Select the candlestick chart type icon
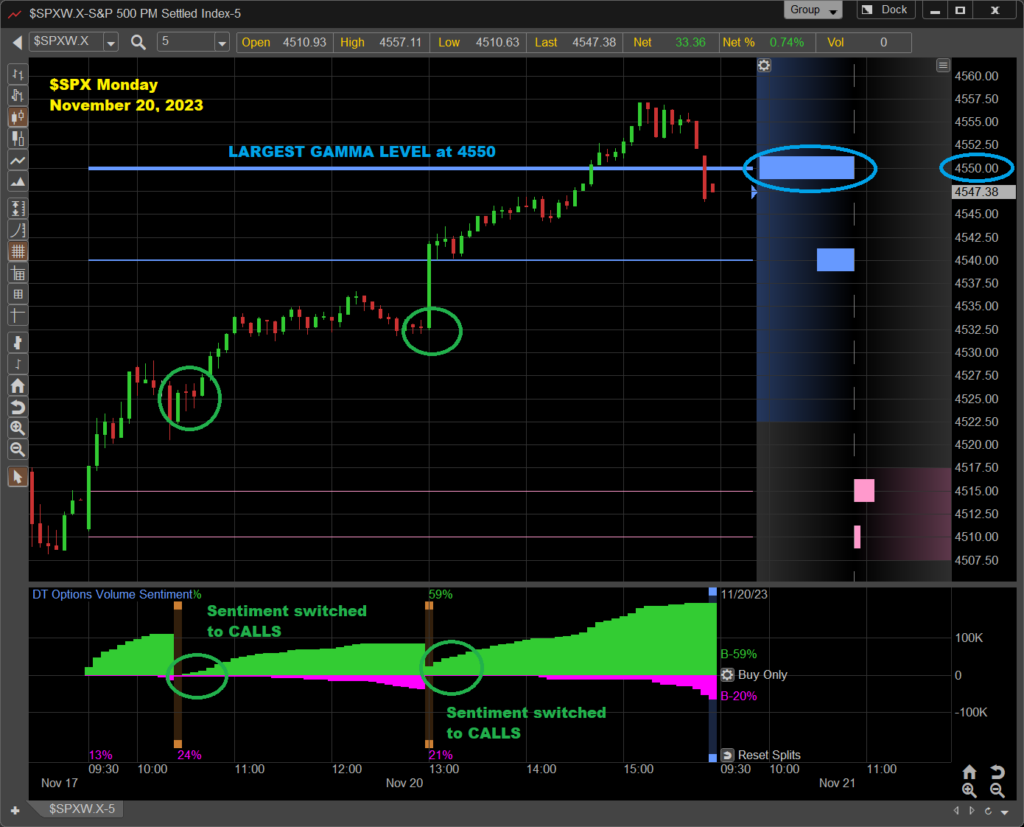The image size is (1024, 827). tap(17, 116)
